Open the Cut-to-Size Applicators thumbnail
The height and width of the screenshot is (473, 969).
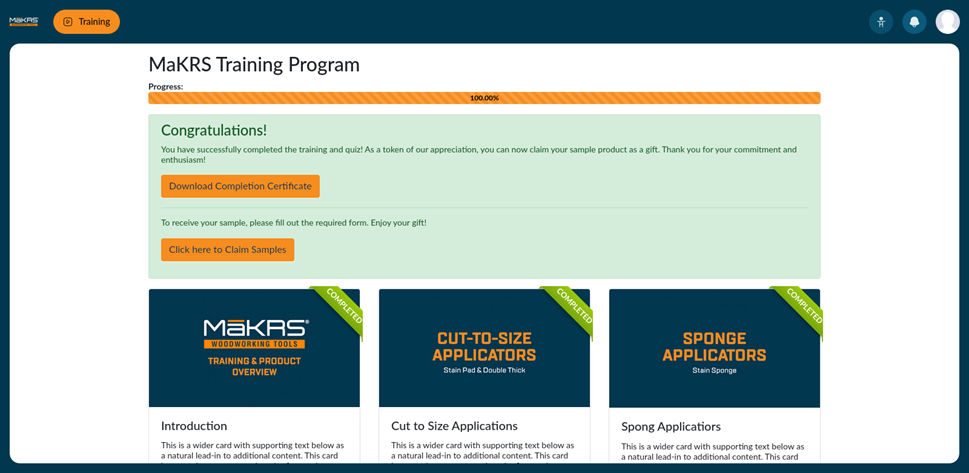pyautogui.click(x=484, y=348)
